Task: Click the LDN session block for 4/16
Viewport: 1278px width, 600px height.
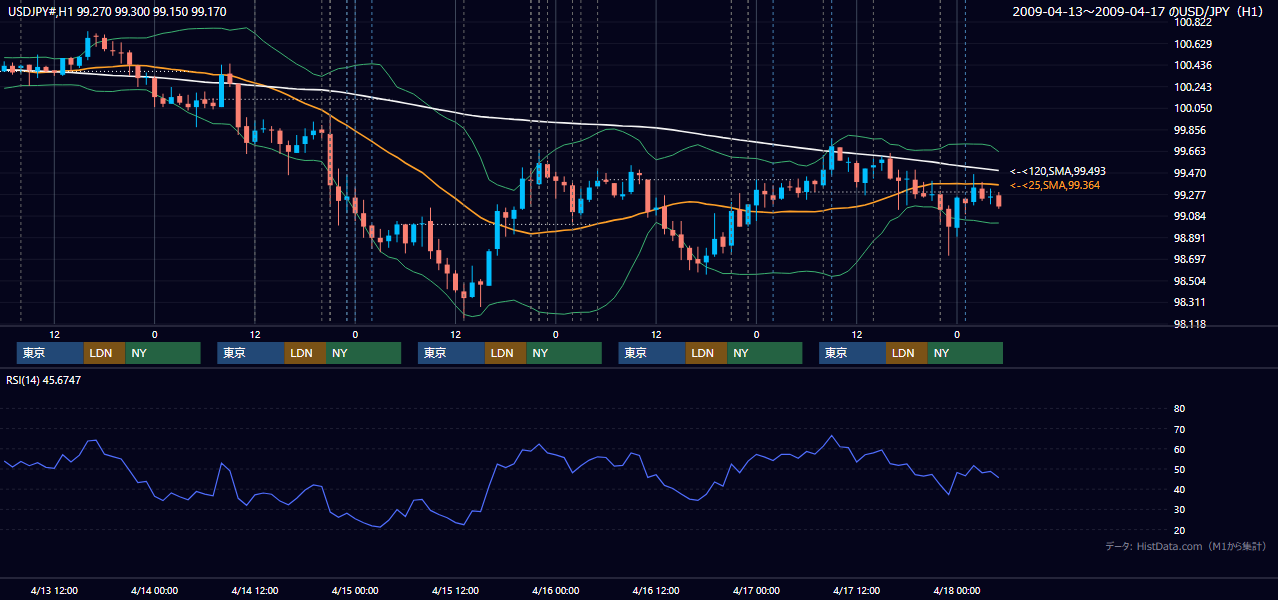Action: [x=707, y=353]
